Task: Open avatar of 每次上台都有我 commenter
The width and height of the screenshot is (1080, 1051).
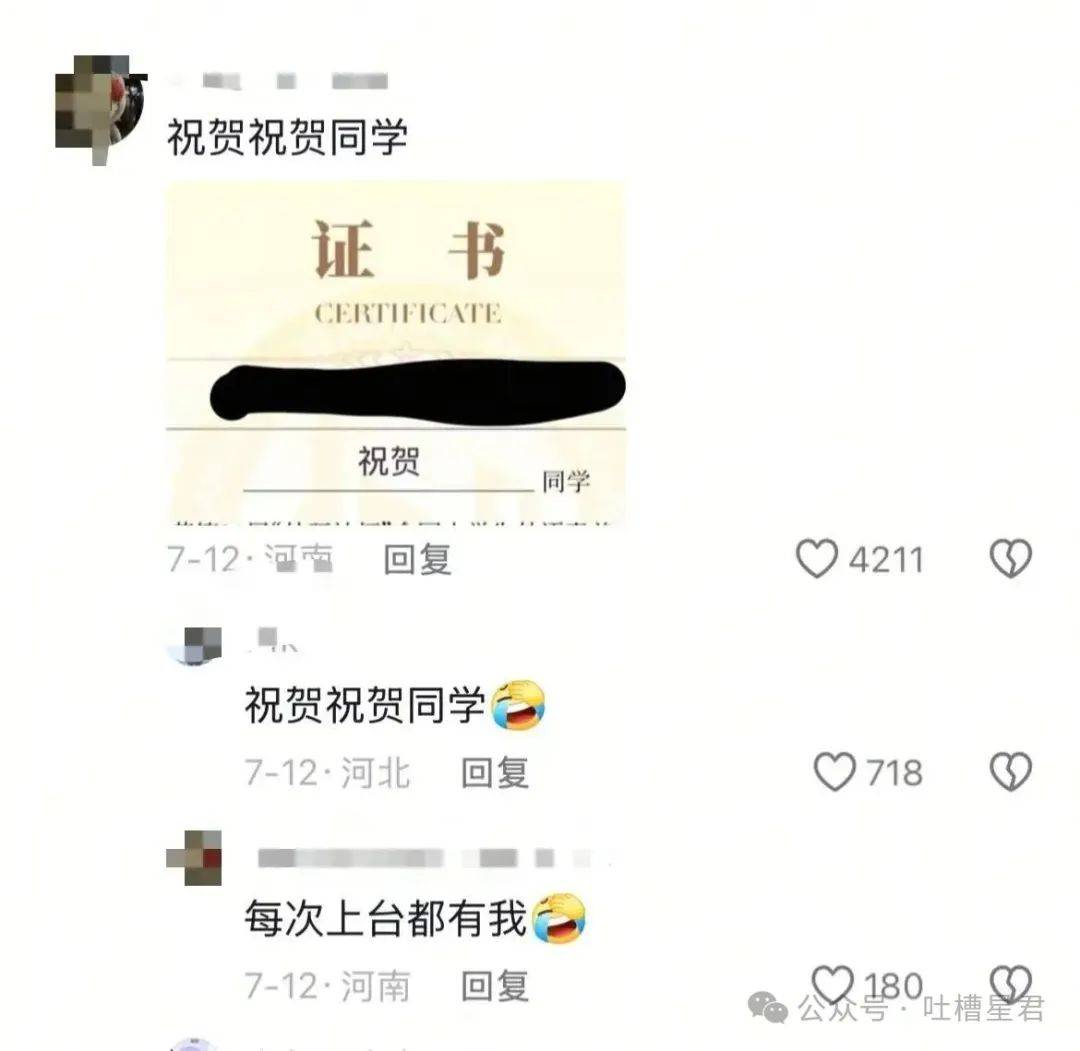Action: click(194, 858)
